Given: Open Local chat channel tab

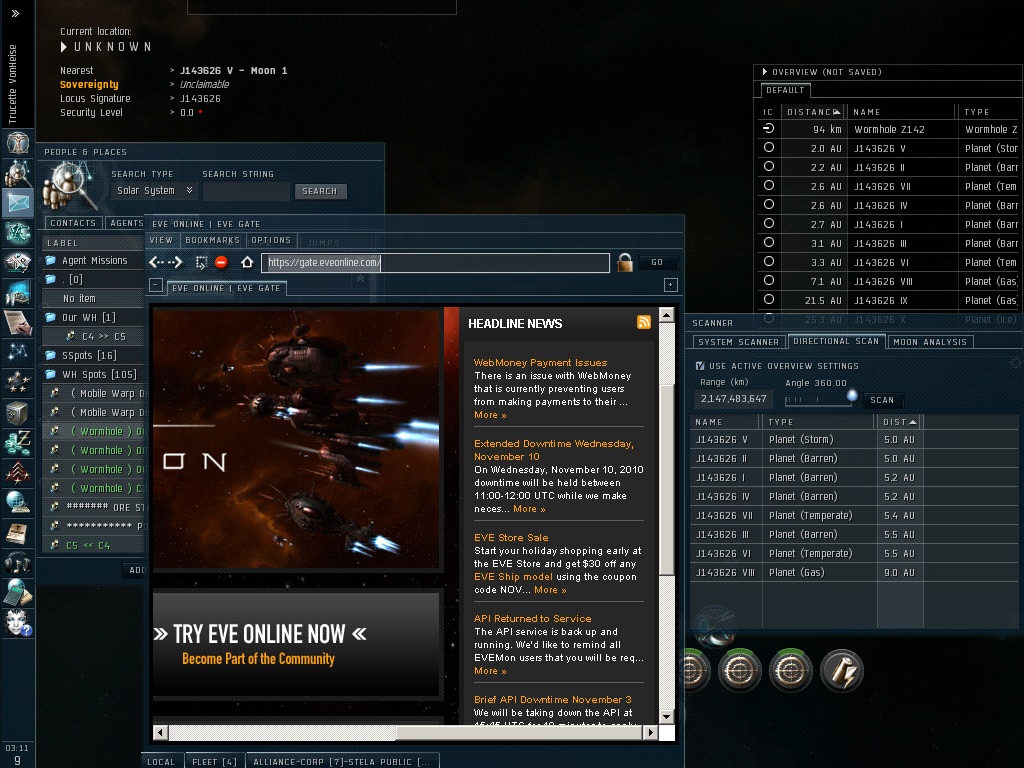Looking at the screenshot, I should (161, 761).
